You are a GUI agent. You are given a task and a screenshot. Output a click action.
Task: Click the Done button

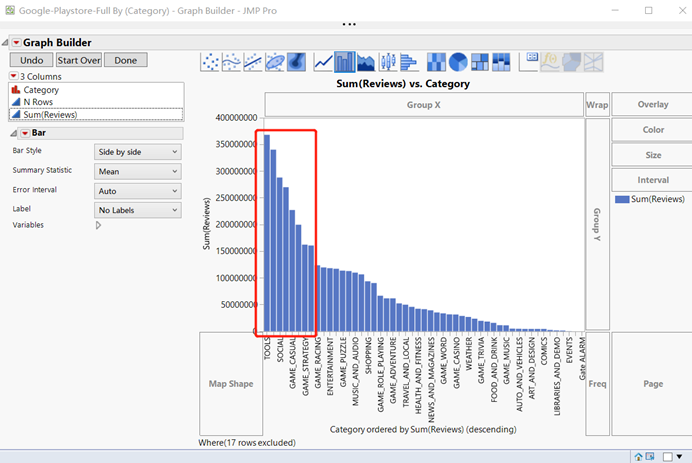[x=126, y=60]
